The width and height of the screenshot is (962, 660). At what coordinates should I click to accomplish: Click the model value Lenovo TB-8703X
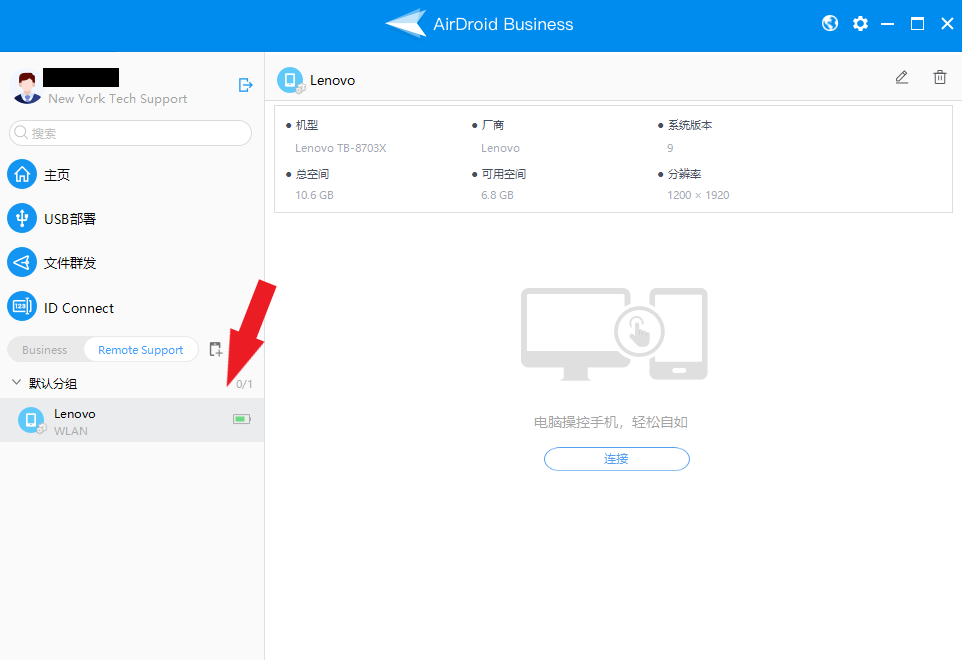pyautogui.click(x=341, y=148)
